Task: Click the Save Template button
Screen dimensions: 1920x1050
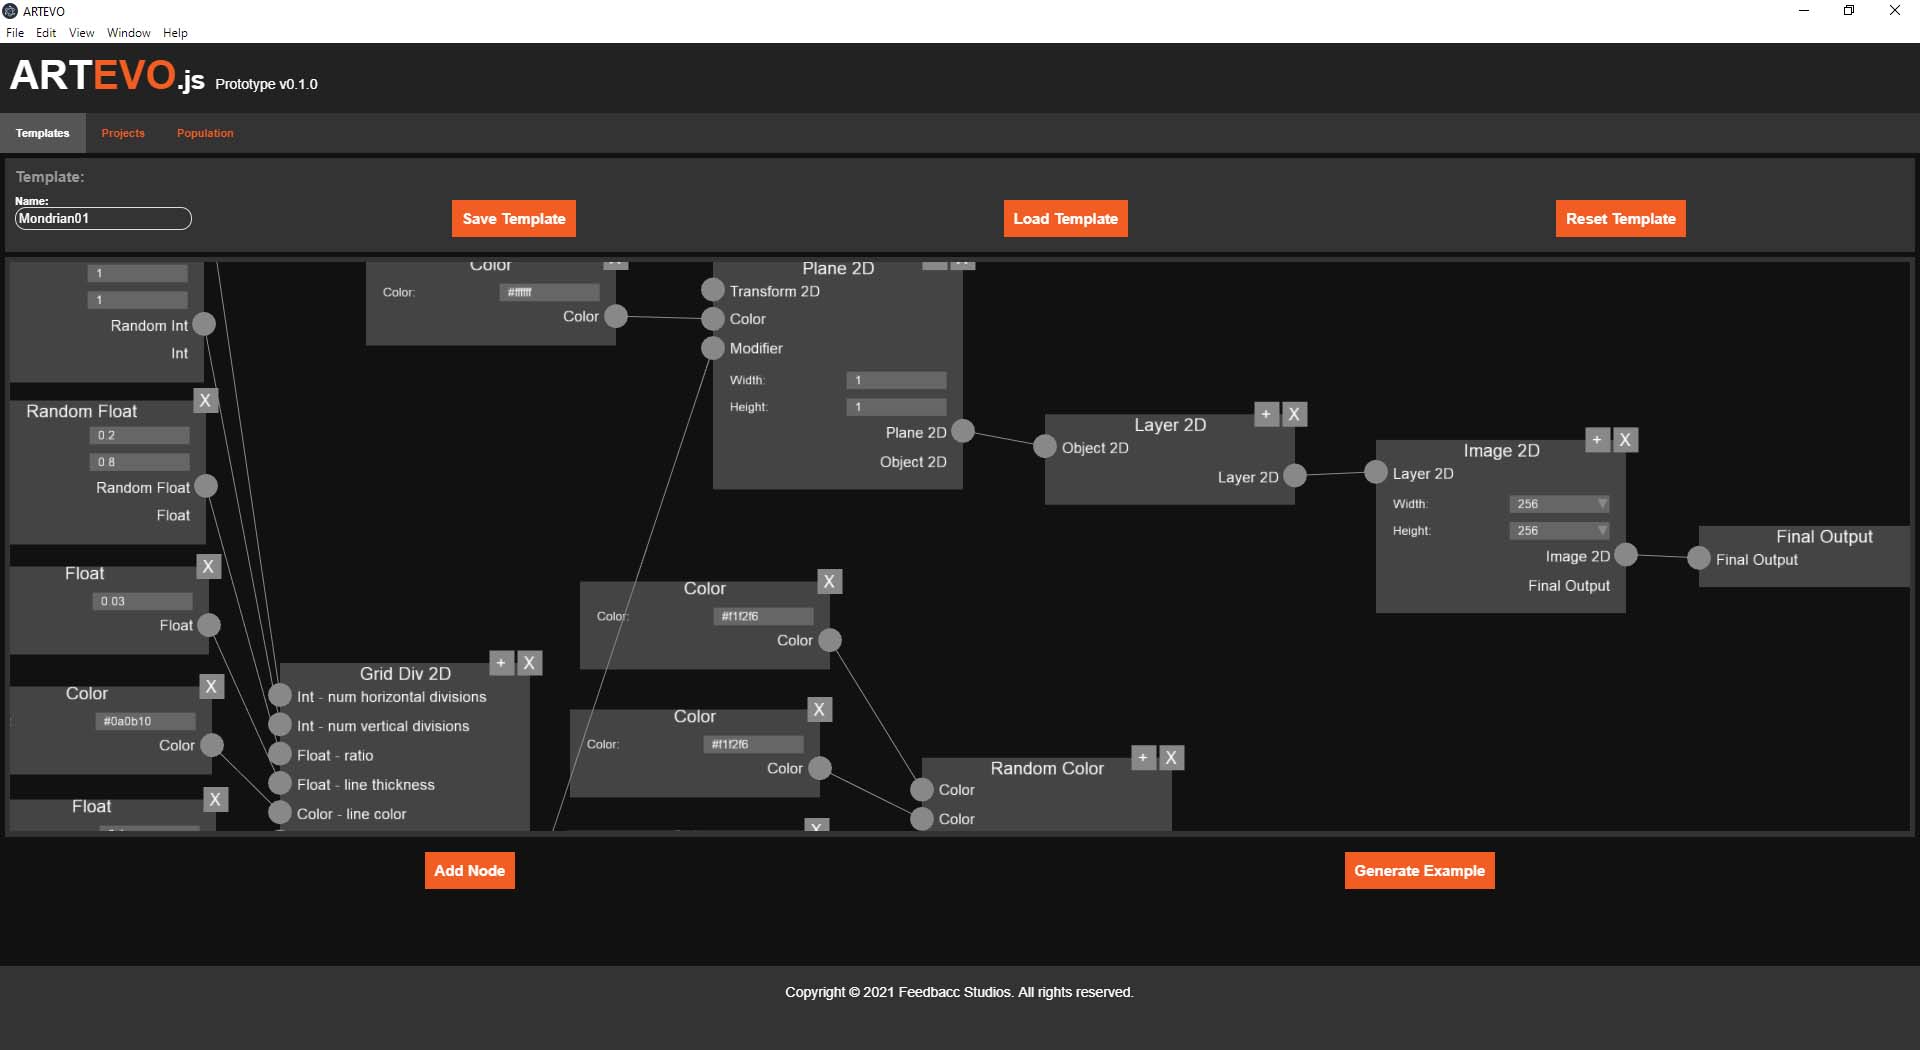Action: point(514,219)
